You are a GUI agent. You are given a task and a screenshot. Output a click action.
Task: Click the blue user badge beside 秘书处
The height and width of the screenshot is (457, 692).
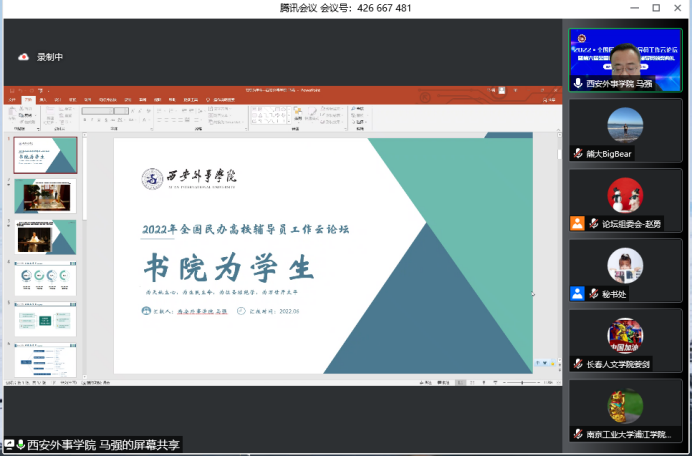[577, 294]
